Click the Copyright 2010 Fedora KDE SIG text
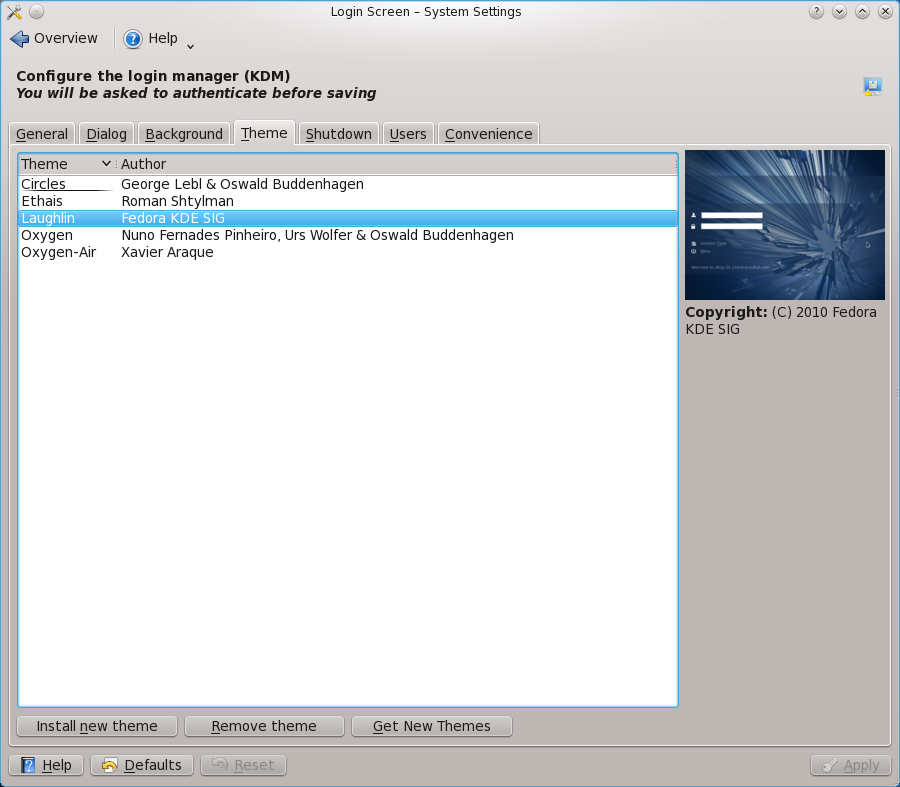 [781, 320]
